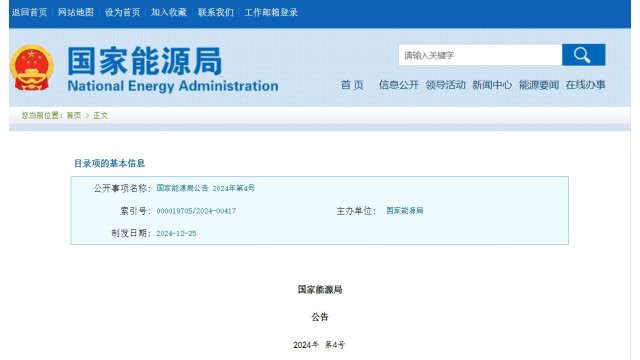Viewport: 640px width, 360px height.
Task: Click the 主办单位 label
Action: tap(356, 211)
